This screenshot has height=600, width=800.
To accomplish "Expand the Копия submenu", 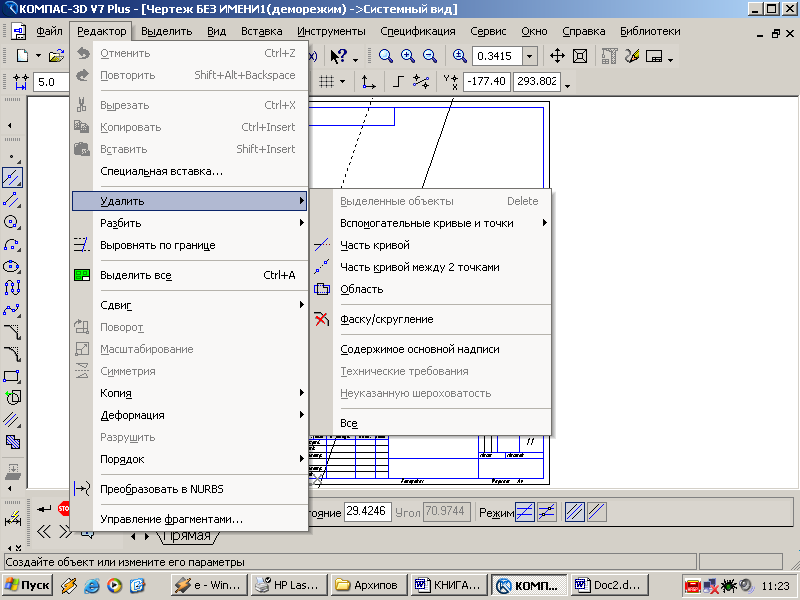I will pyautogui.click(x=189, y=393).
